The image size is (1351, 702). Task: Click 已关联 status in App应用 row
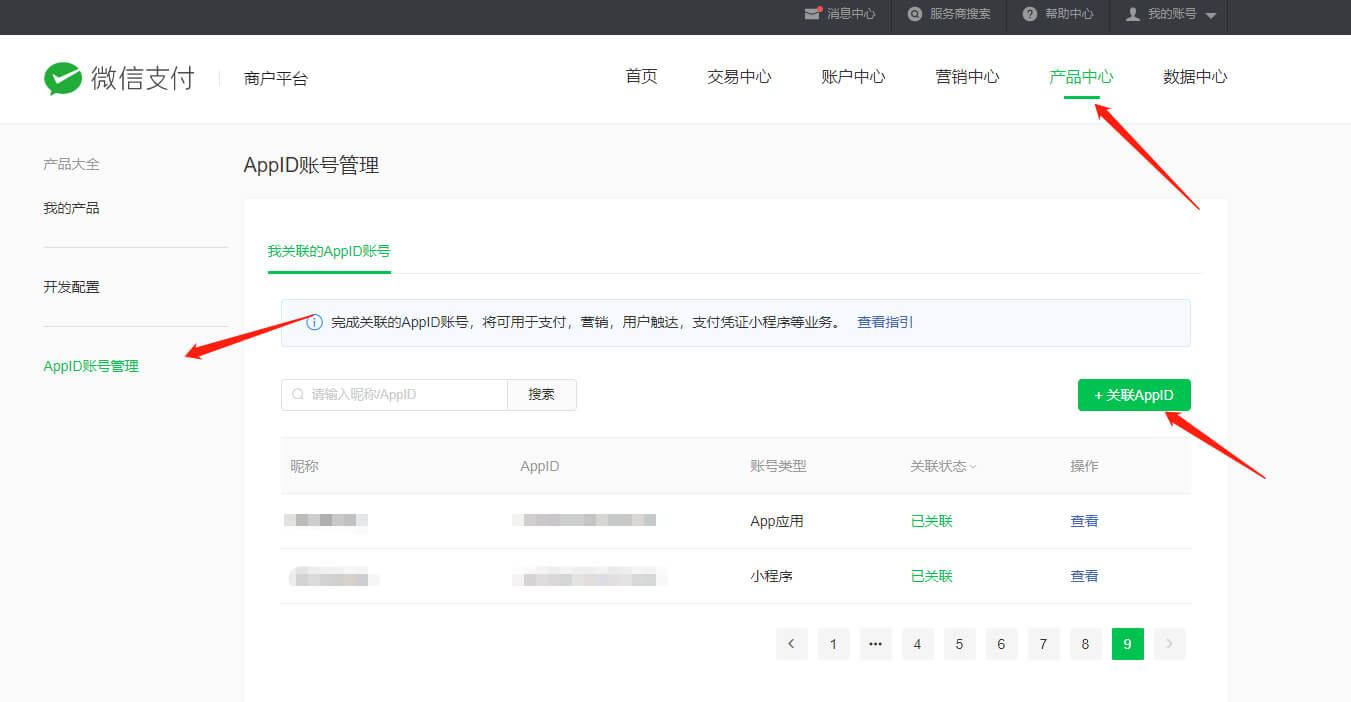coord(931,521)
